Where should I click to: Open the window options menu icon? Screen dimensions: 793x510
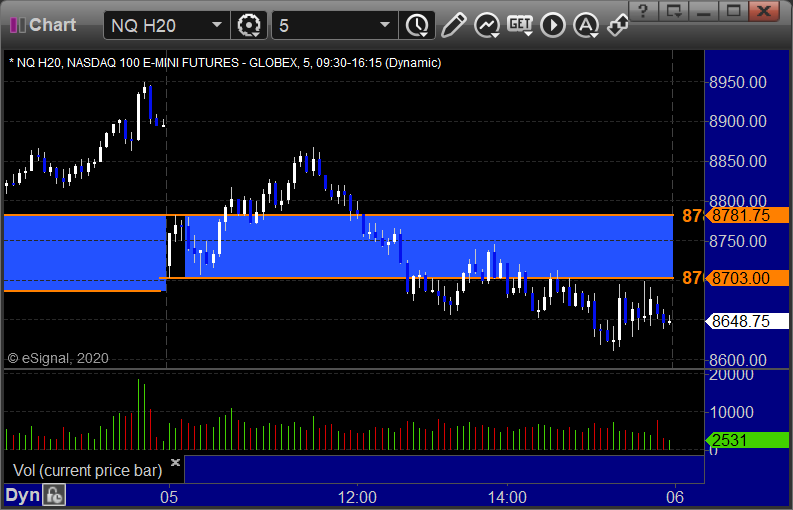(674, 10)
